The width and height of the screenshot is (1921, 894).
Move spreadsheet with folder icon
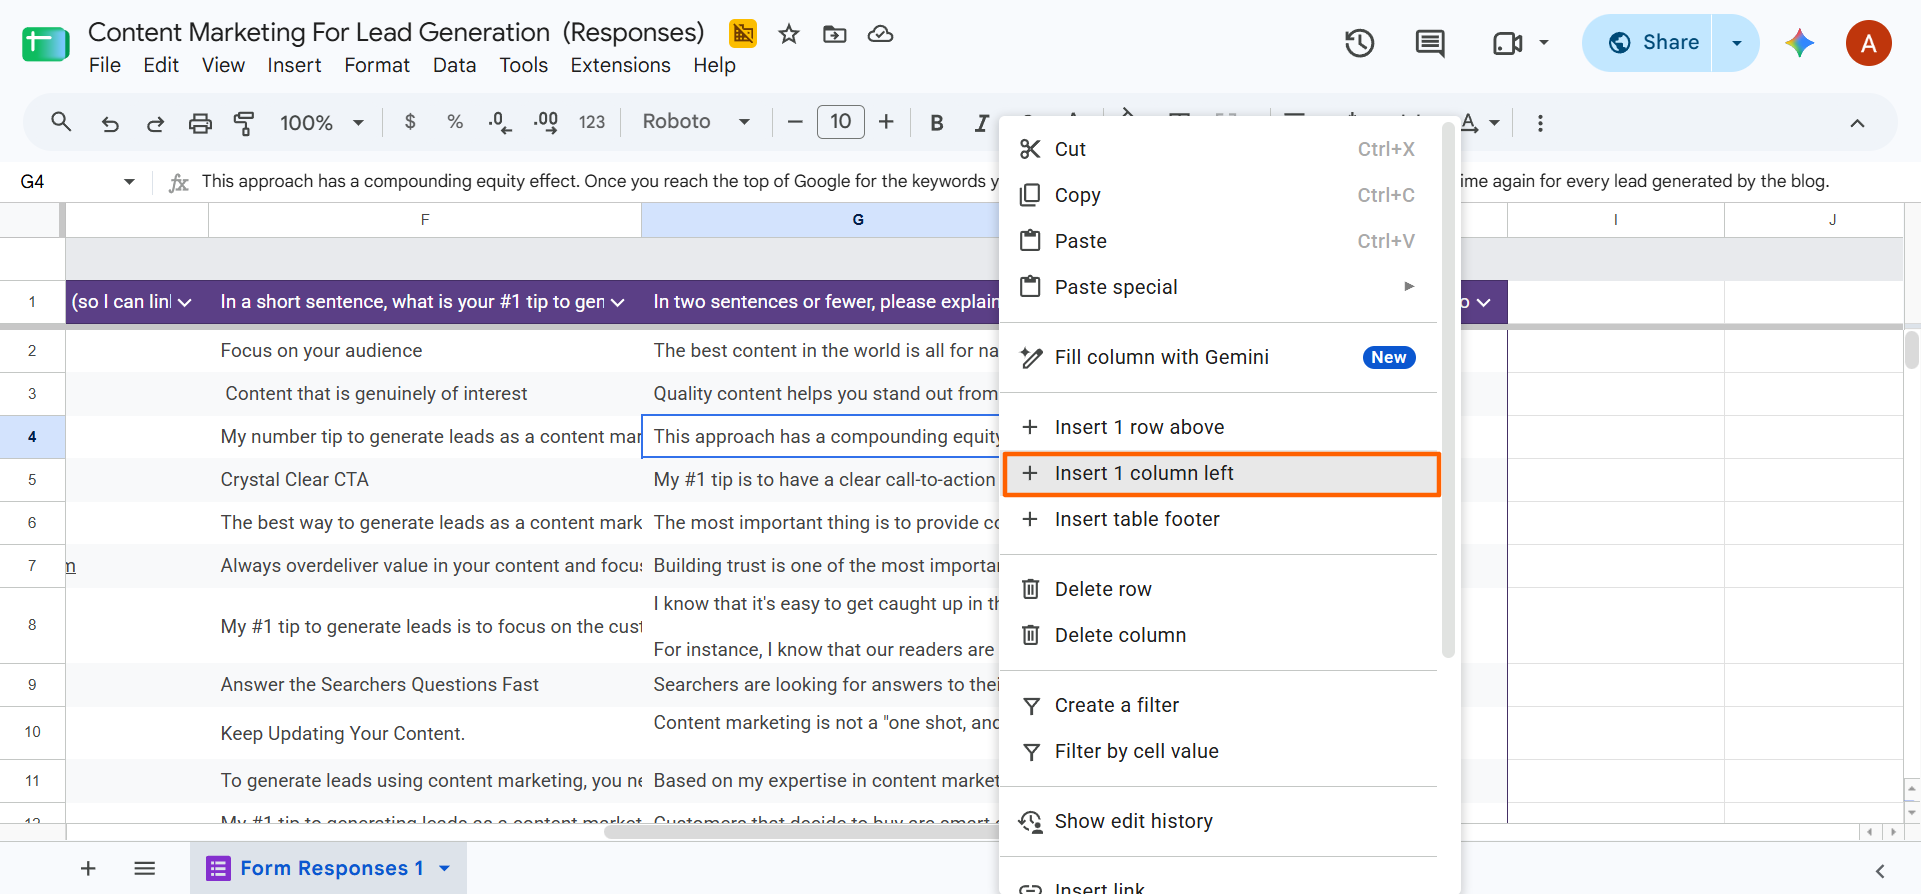click(834, 34)
